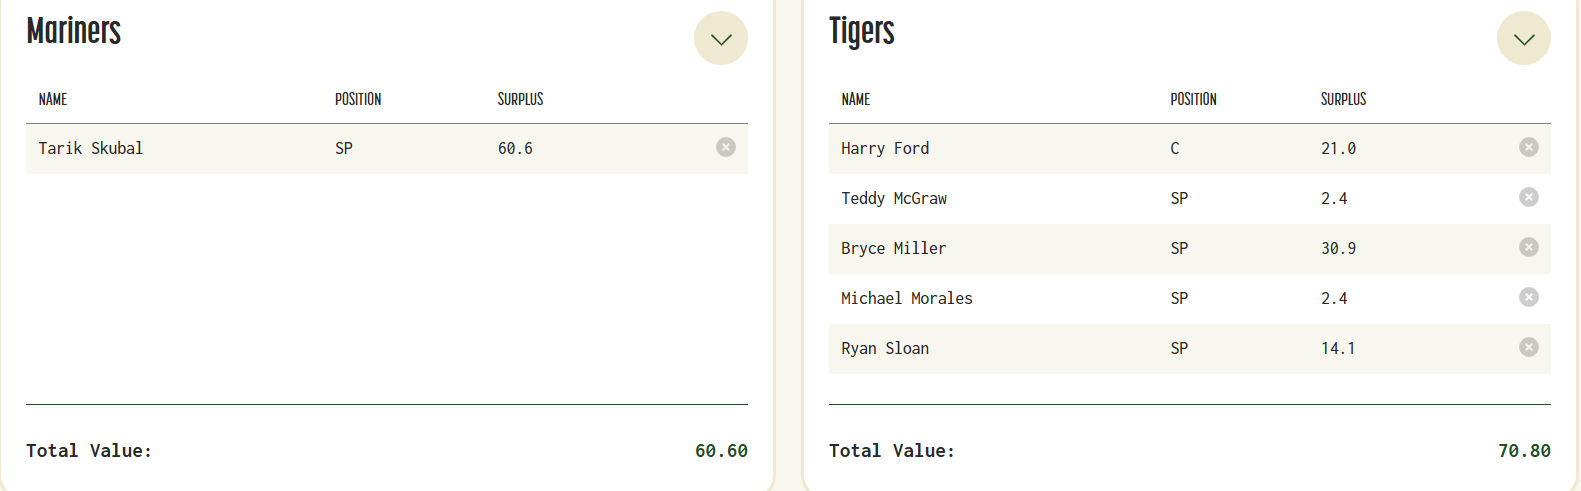Sort Tigers table by Position header
Screen dimensions: 1581x491
[1193, 99]
